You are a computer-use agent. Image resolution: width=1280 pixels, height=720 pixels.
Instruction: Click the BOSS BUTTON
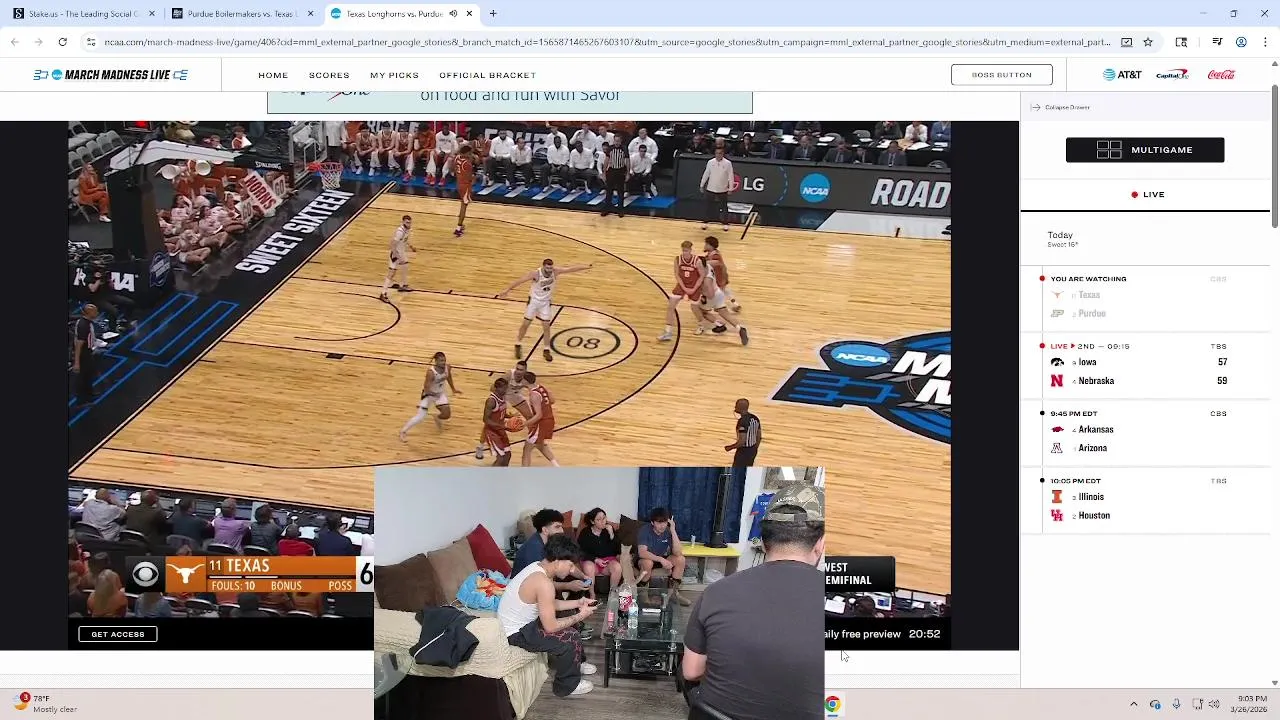coord(1001,75)
